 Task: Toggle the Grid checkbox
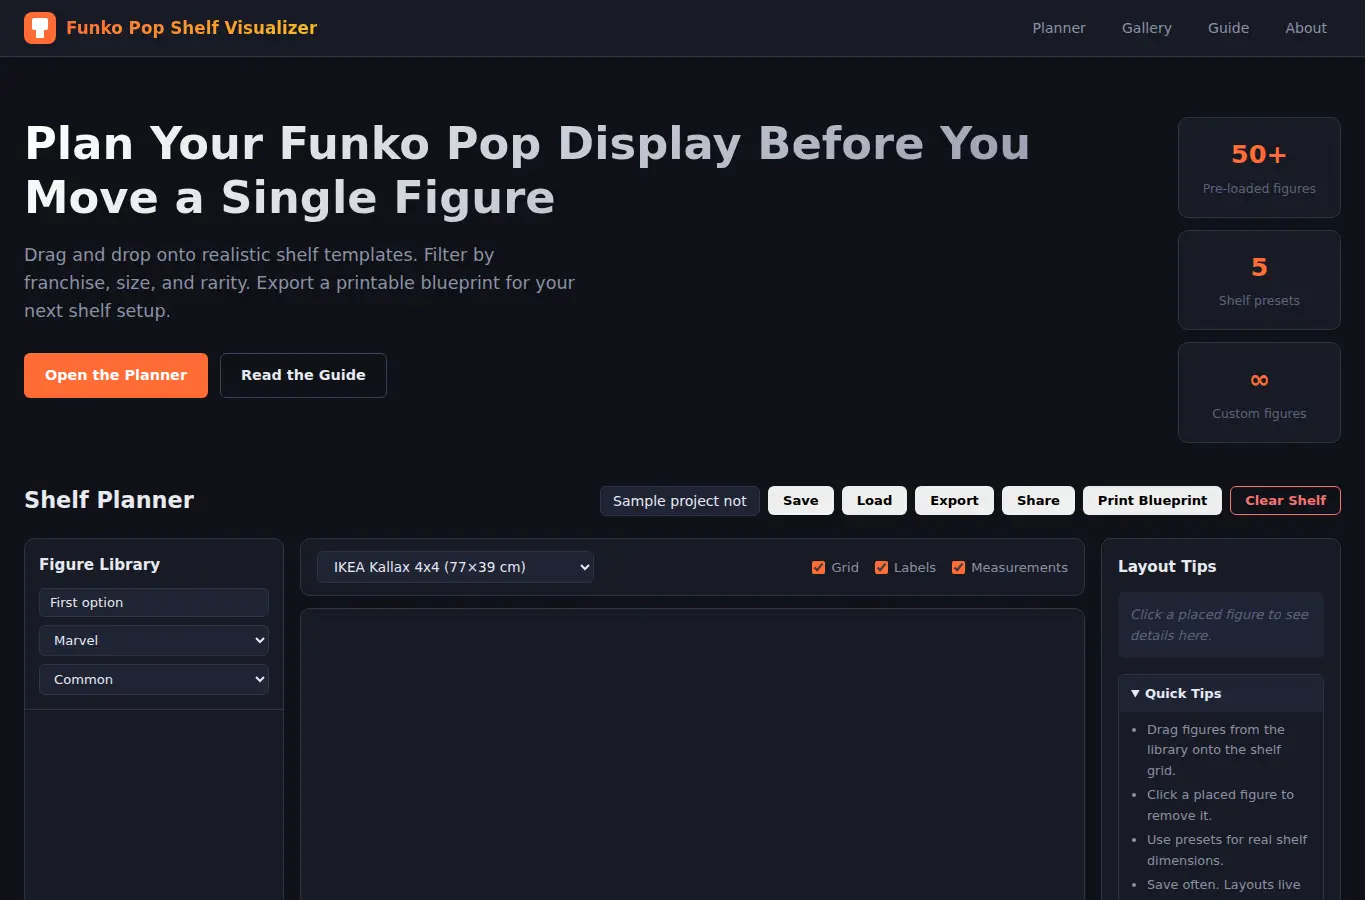(818, 567)
